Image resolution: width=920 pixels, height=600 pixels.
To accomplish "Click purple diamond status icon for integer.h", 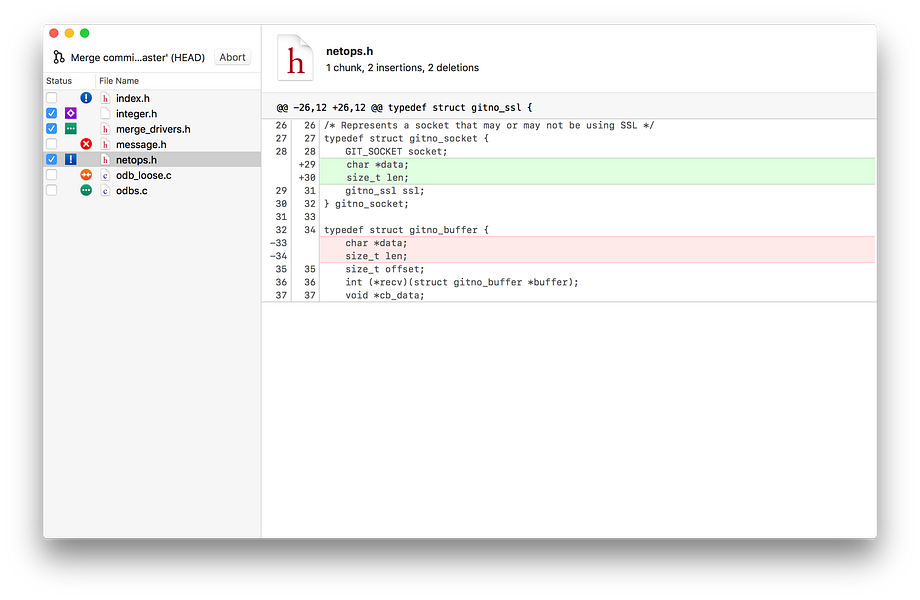I will click(71, 113).
